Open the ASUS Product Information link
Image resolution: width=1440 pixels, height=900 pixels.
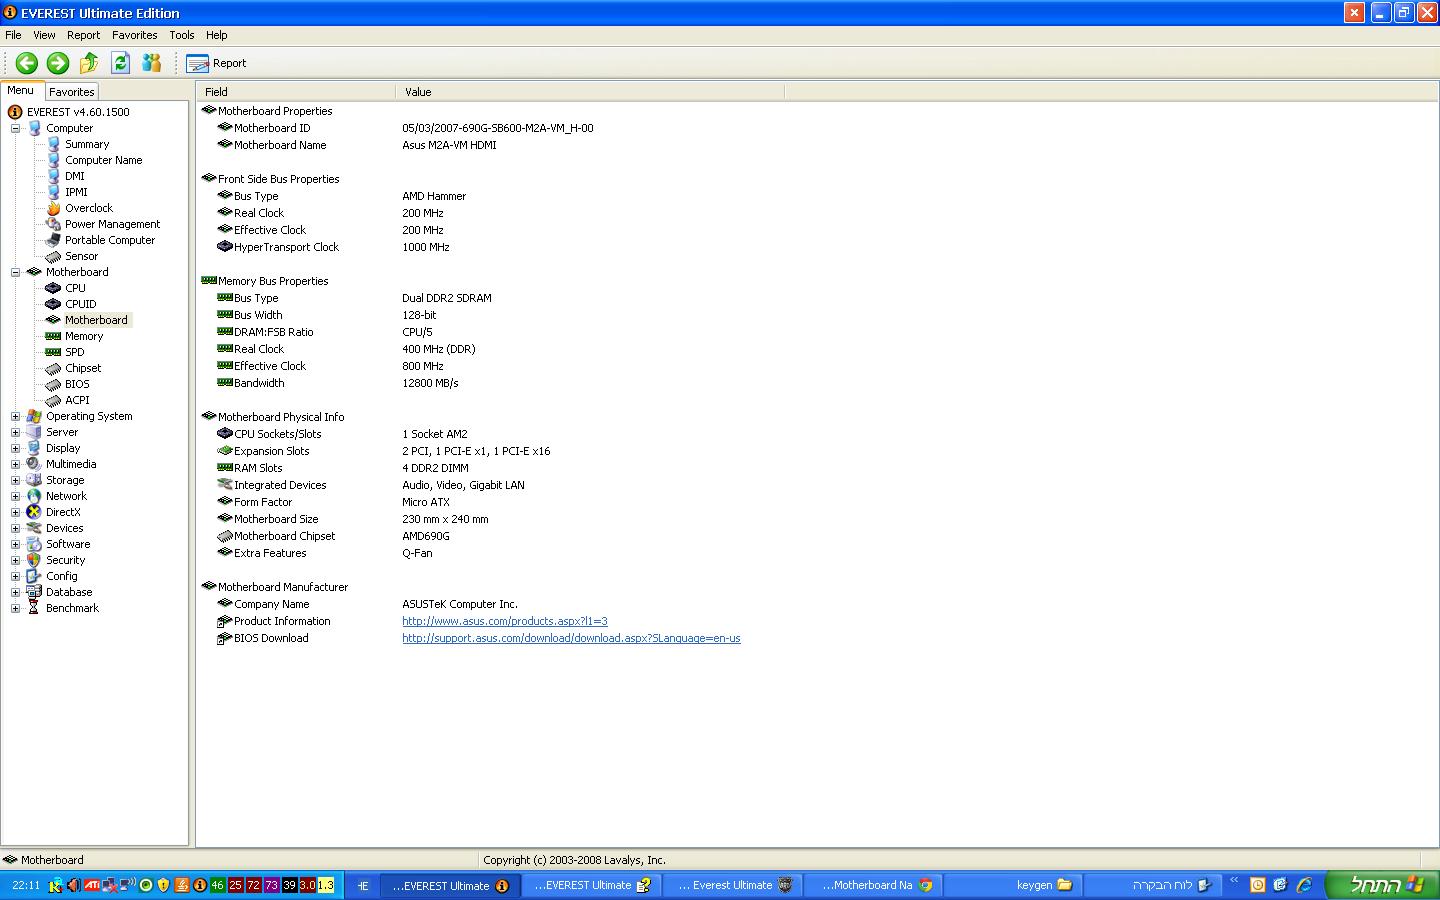(x=504, y=621)
